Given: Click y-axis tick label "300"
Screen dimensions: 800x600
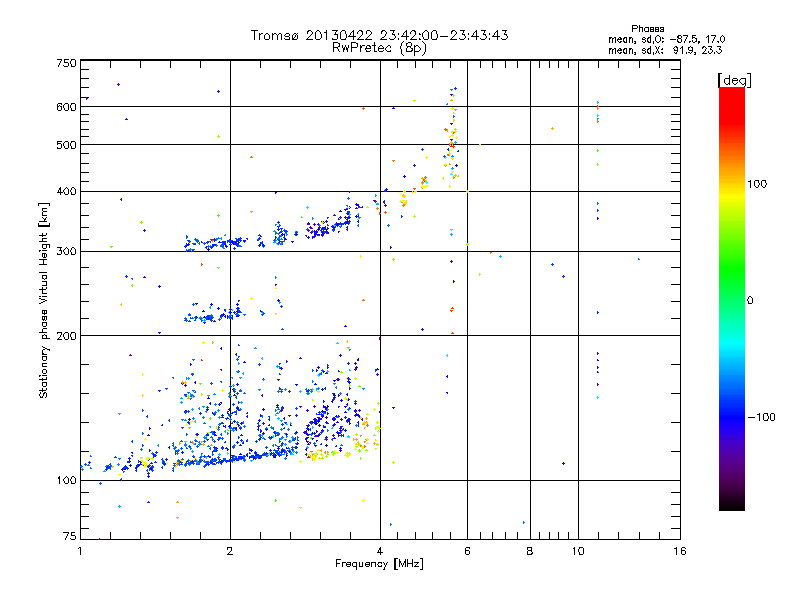Looking at the screenshot, I should [x=67, y=252].
